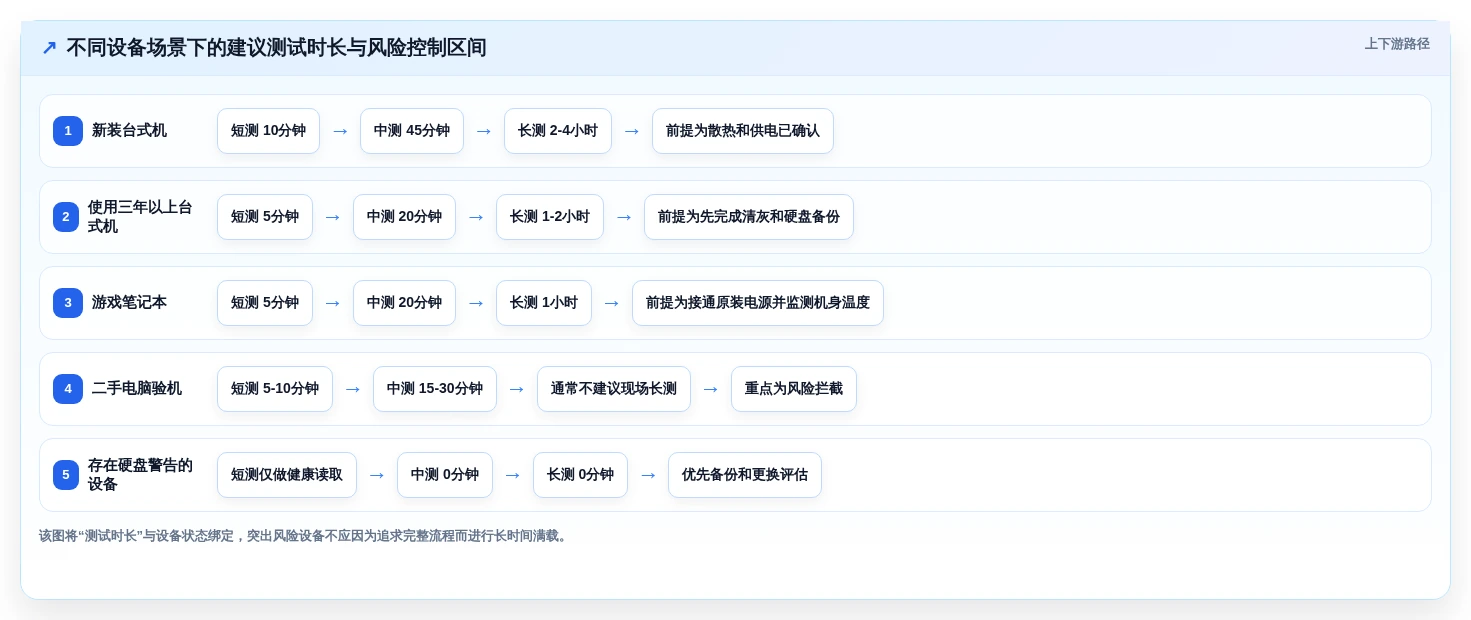Click the 存在硬盘警告的设备 row label
Image resolution: width=1471 pixels, height=620 pixels.
point(140,475)
